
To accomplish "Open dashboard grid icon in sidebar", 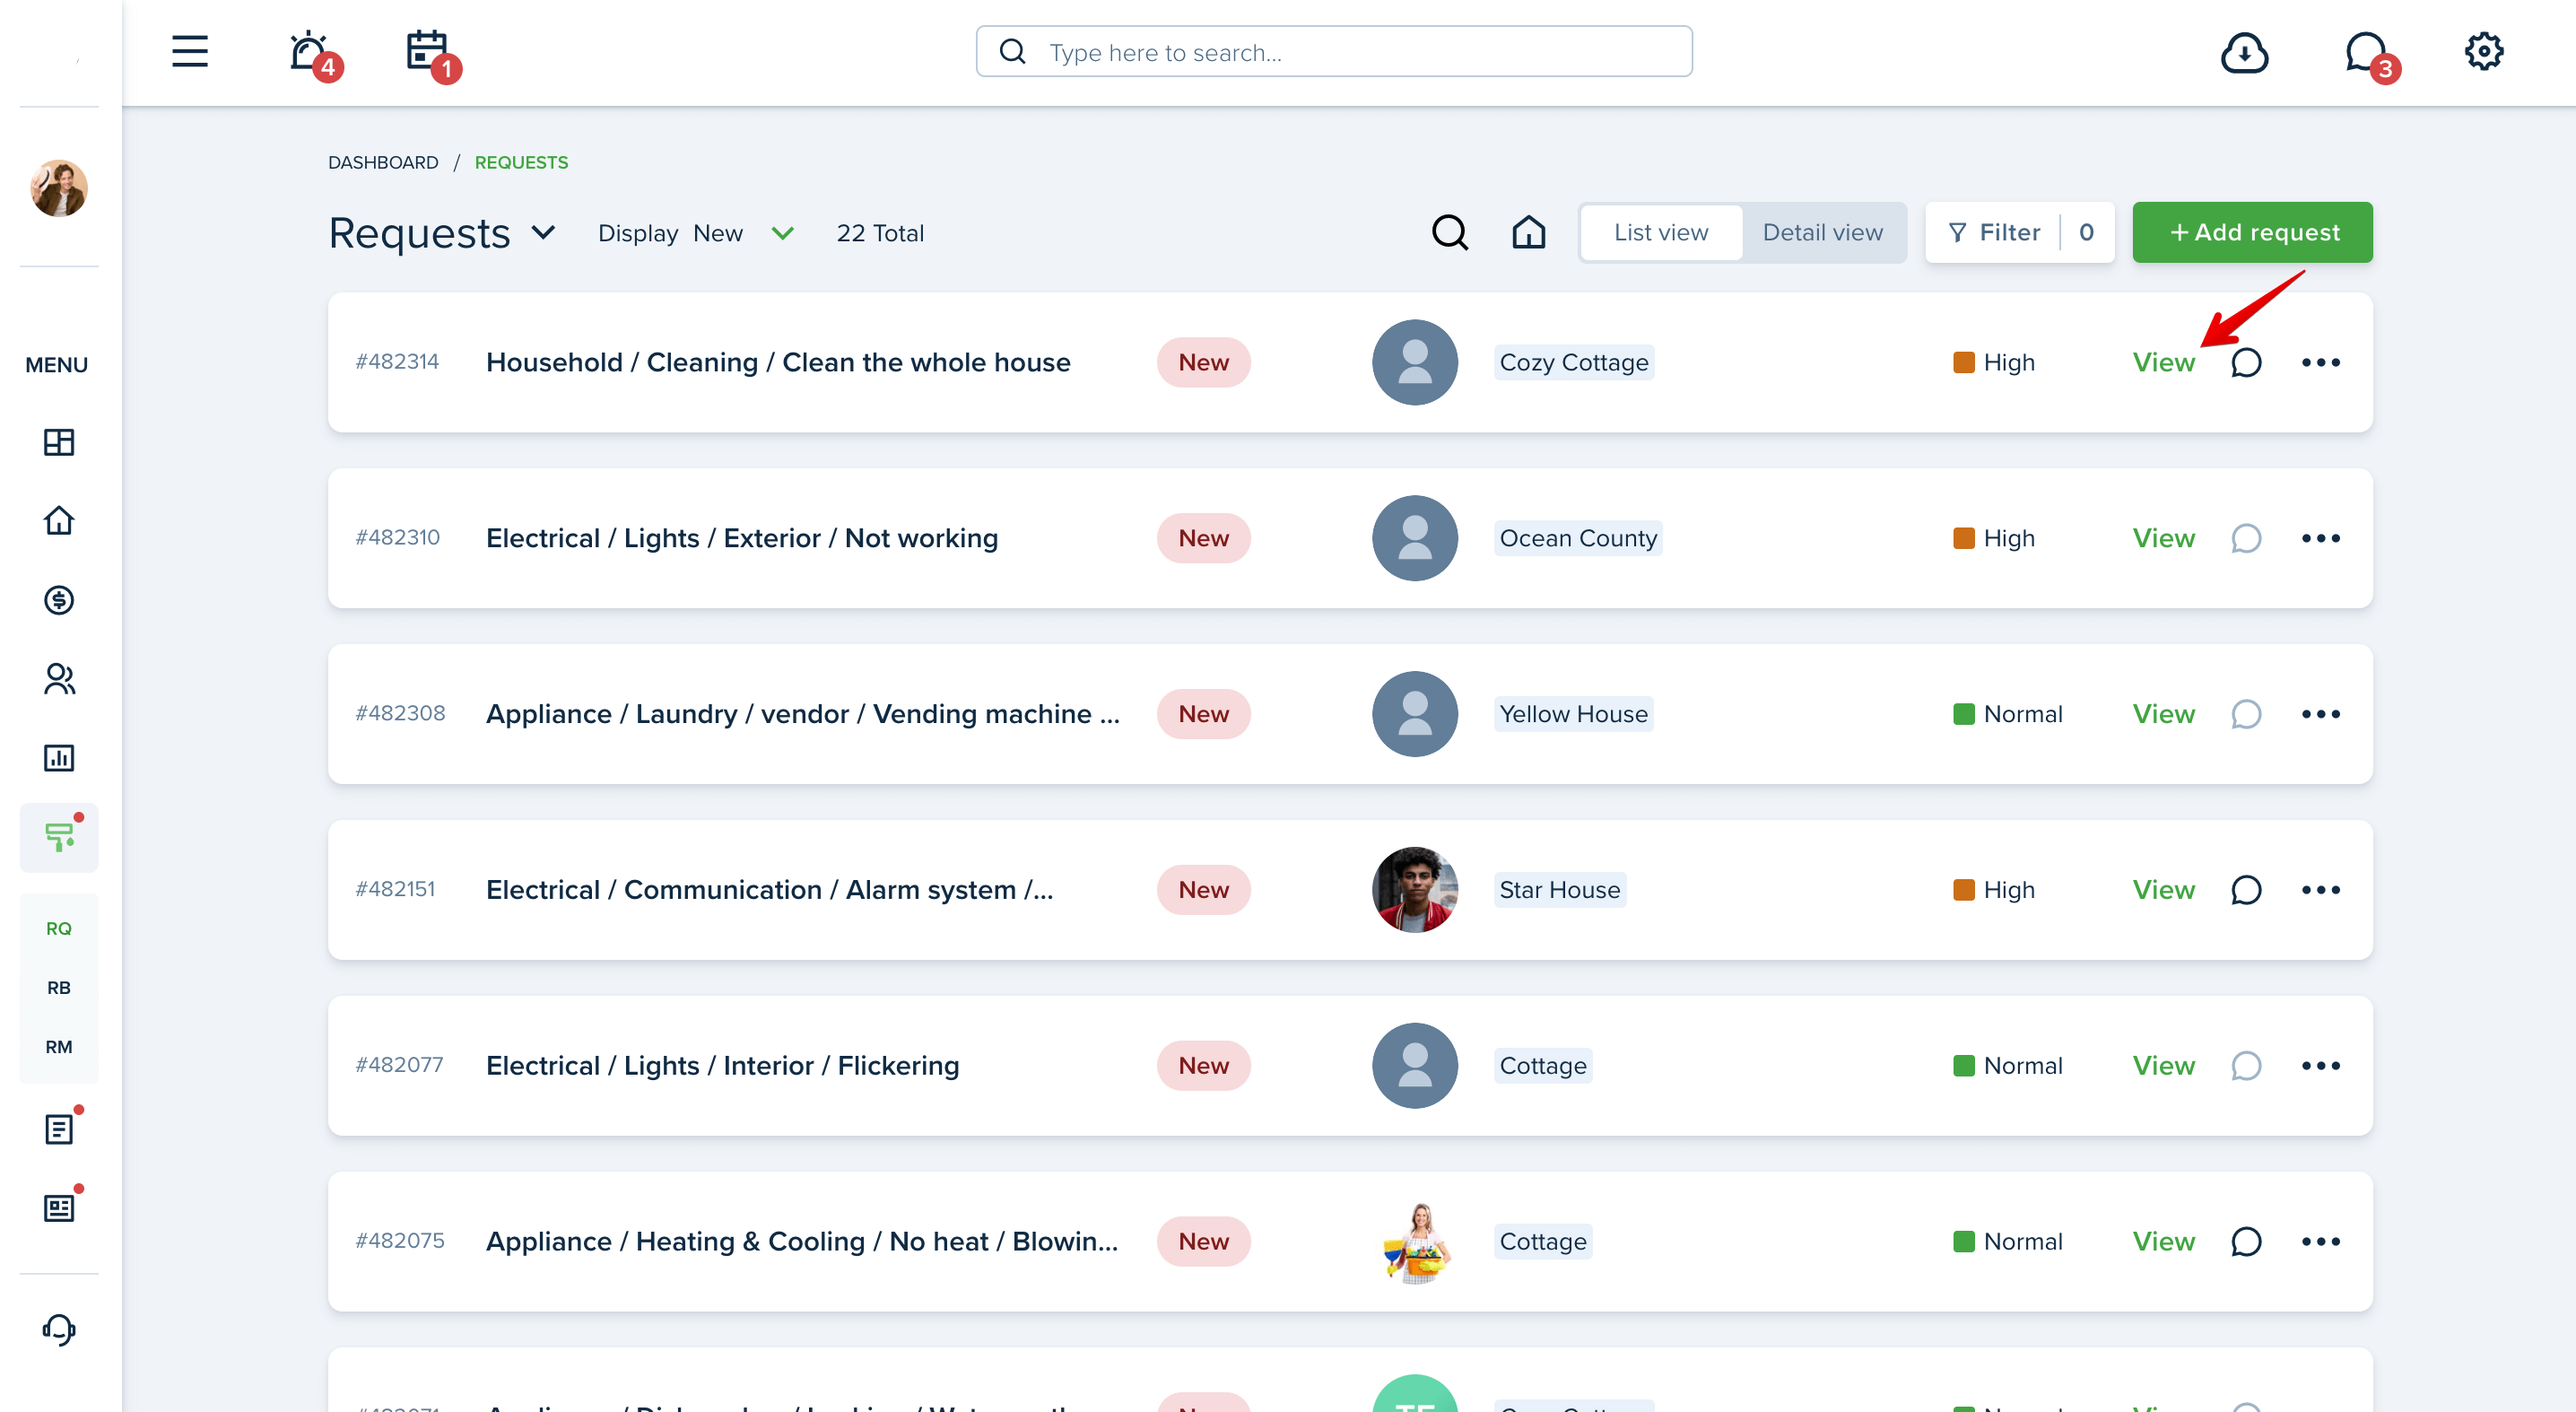I will tap(59, 442).
